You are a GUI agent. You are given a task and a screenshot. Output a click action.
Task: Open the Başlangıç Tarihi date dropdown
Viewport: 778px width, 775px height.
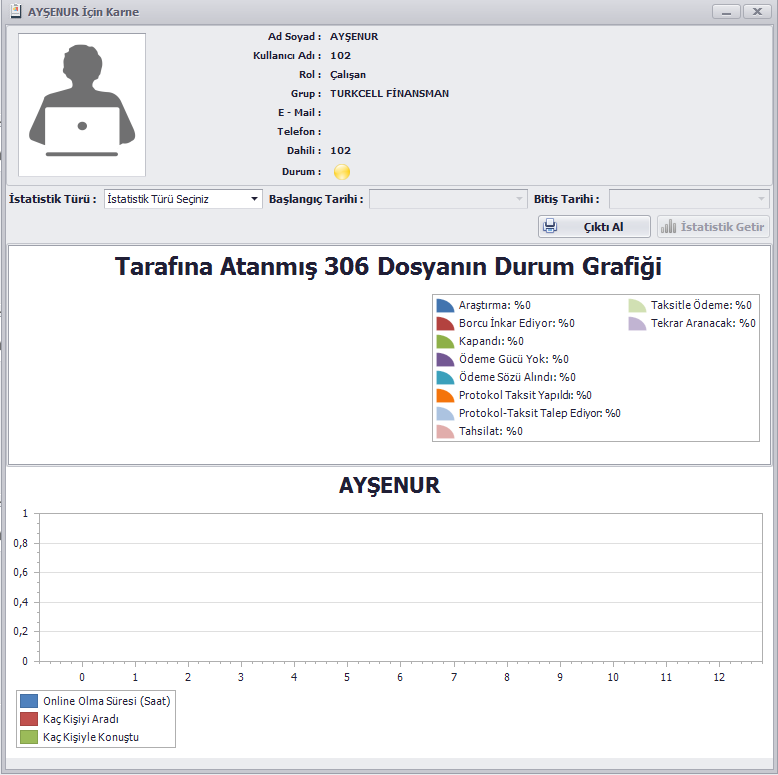448,199
